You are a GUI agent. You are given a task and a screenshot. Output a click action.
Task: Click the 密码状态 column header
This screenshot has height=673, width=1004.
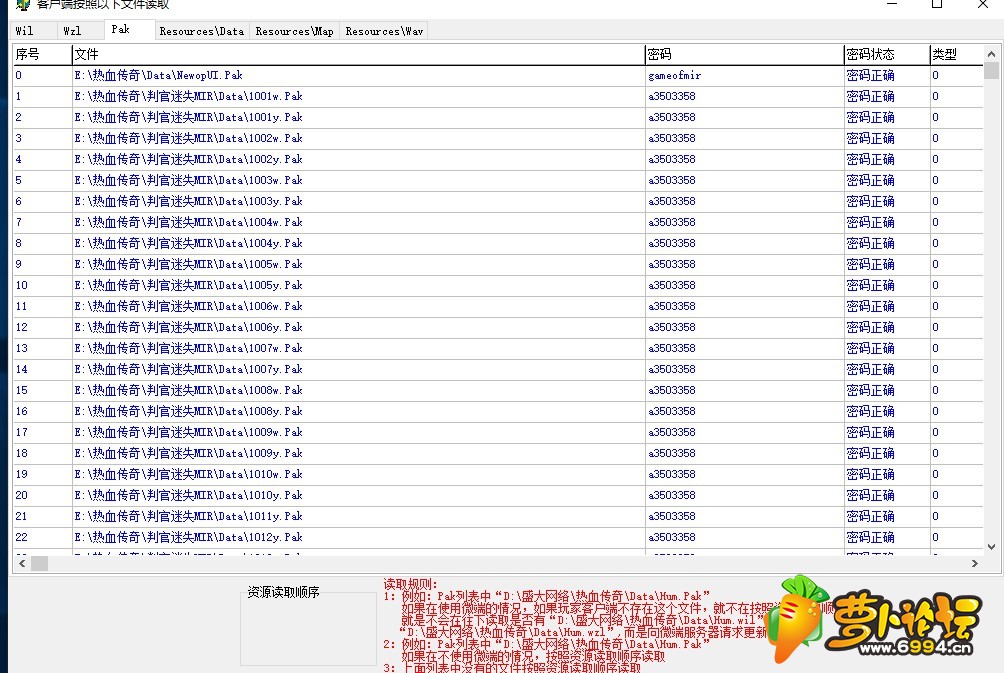[887, 54]
